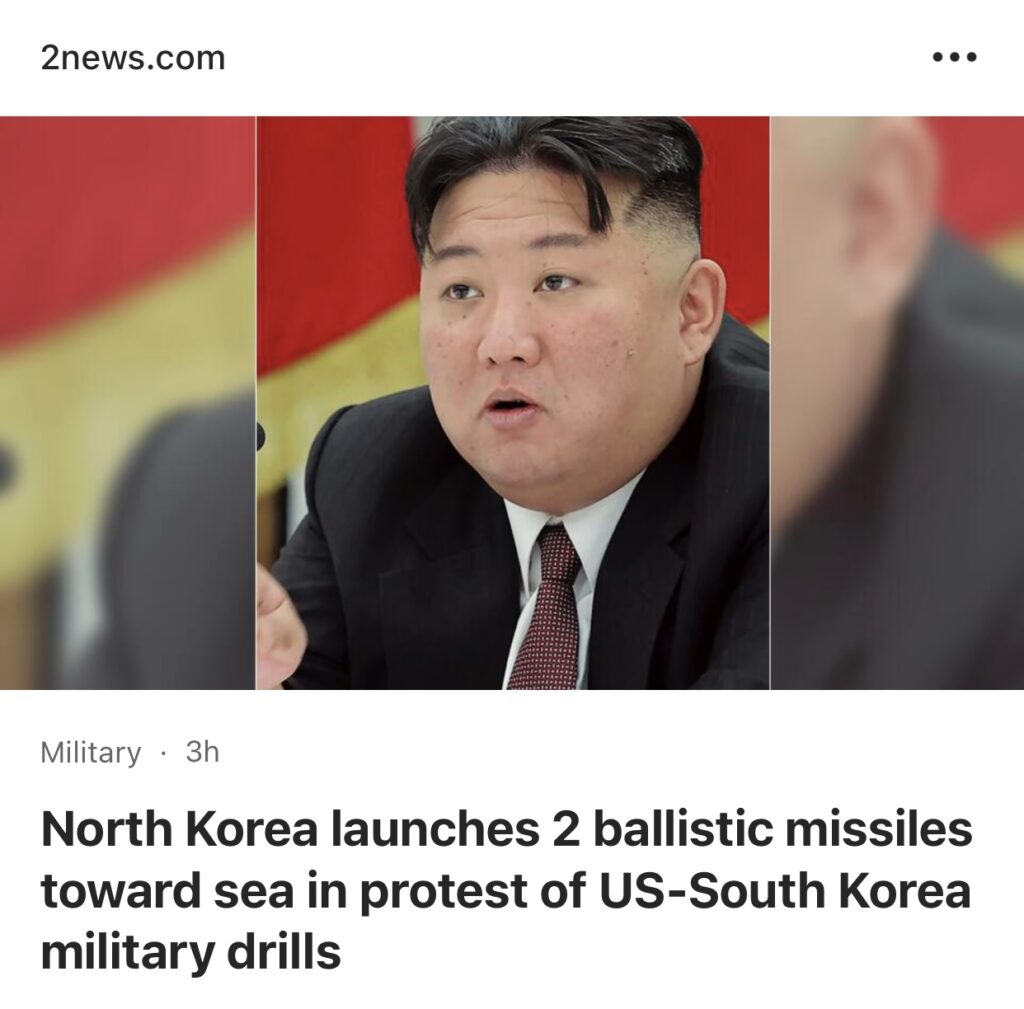Tap the left blurred image panel
1024x1009 pixels.
coord(127,402)
